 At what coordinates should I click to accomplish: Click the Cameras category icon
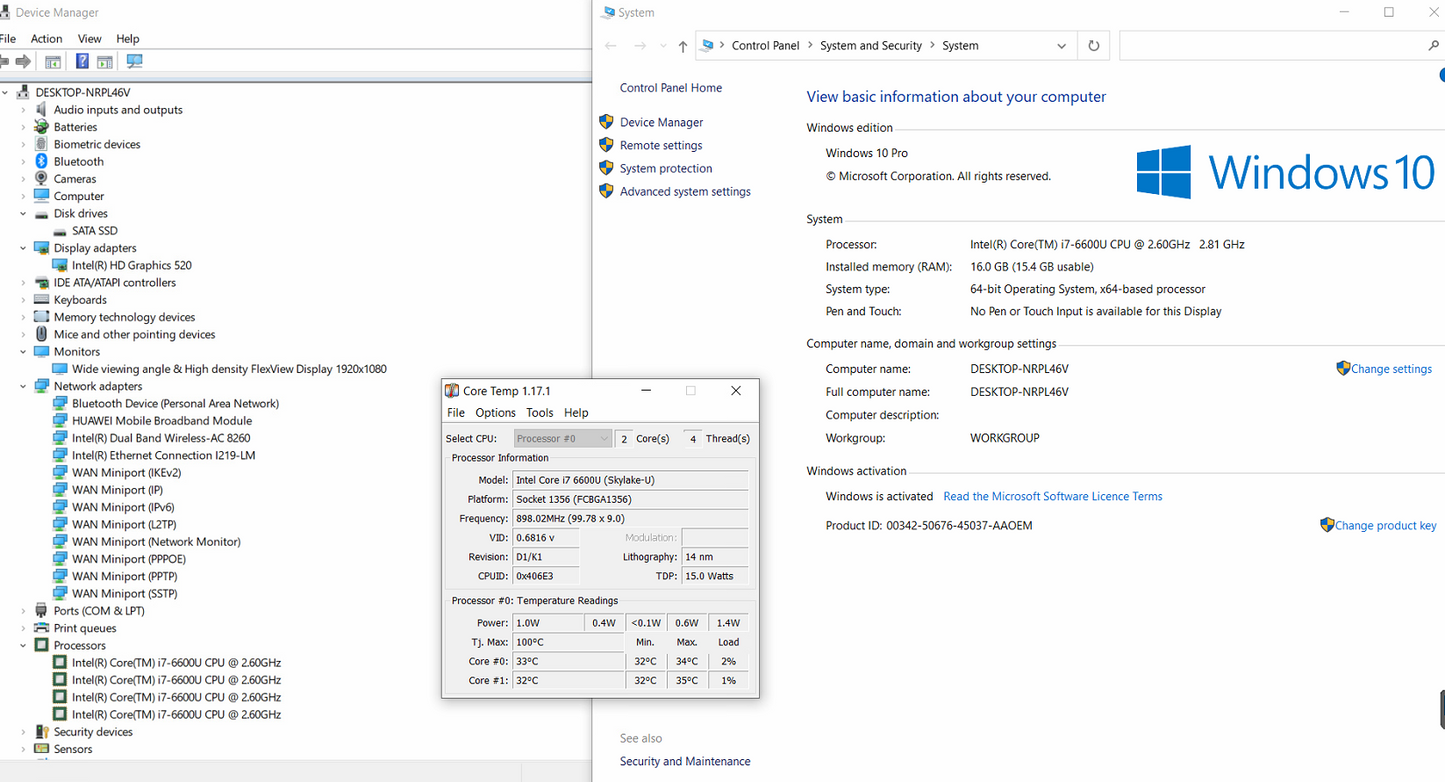41,179
